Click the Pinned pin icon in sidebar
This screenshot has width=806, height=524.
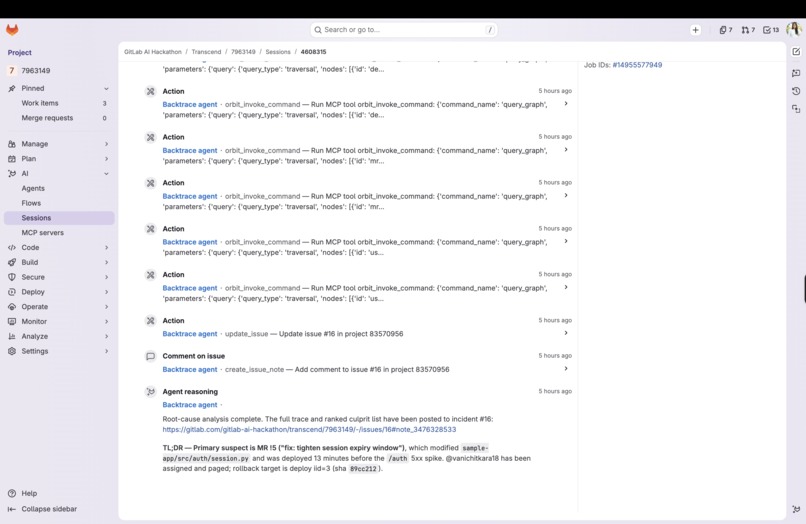point(12,88)
